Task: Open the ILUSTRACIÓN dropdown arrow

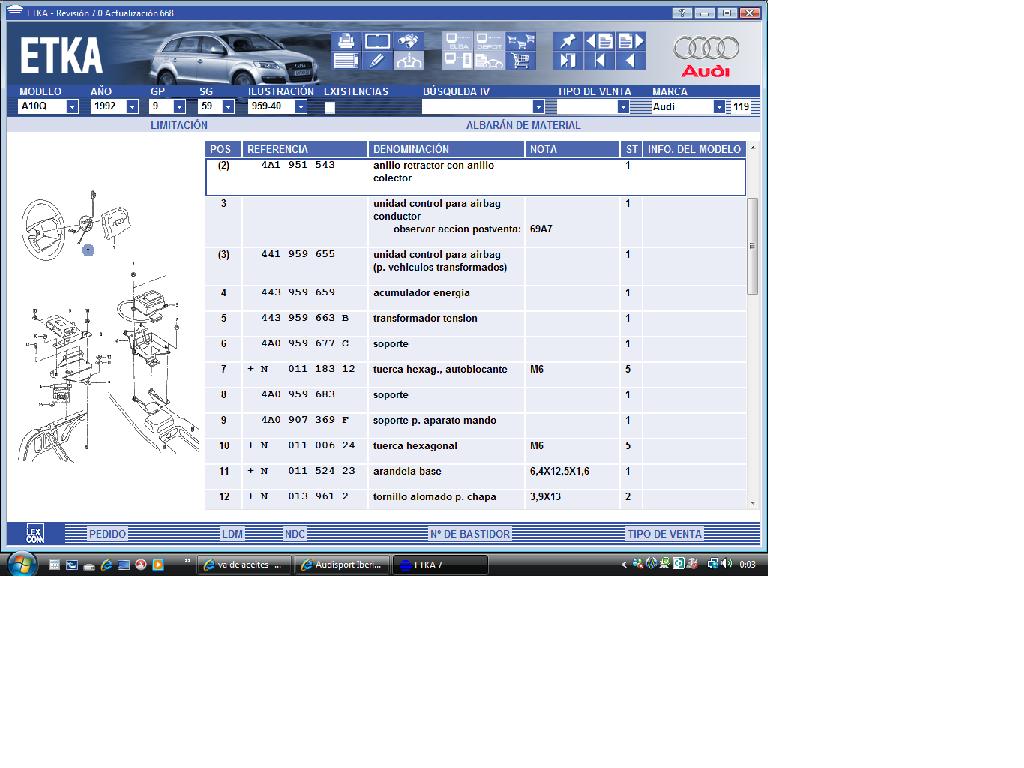Action: 300,106
